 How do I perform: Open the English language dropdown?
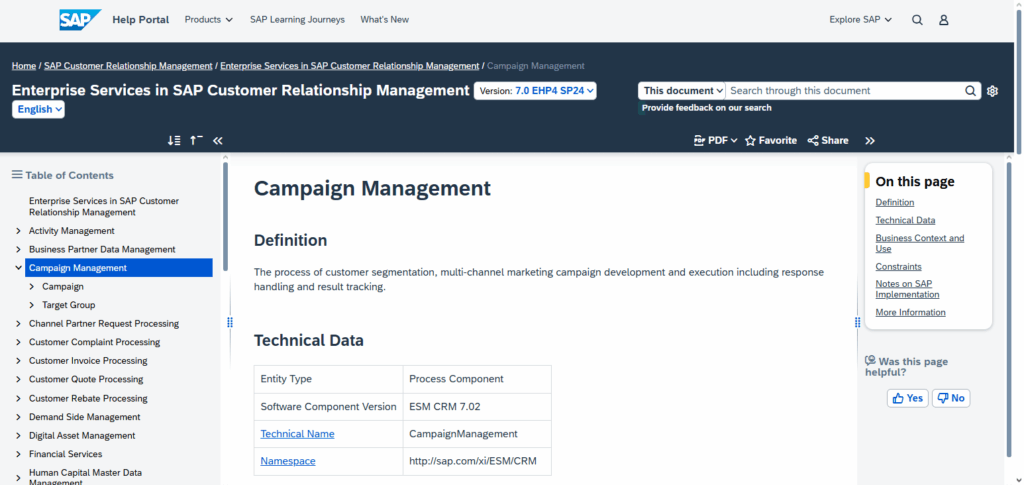[x=38, y=110]
